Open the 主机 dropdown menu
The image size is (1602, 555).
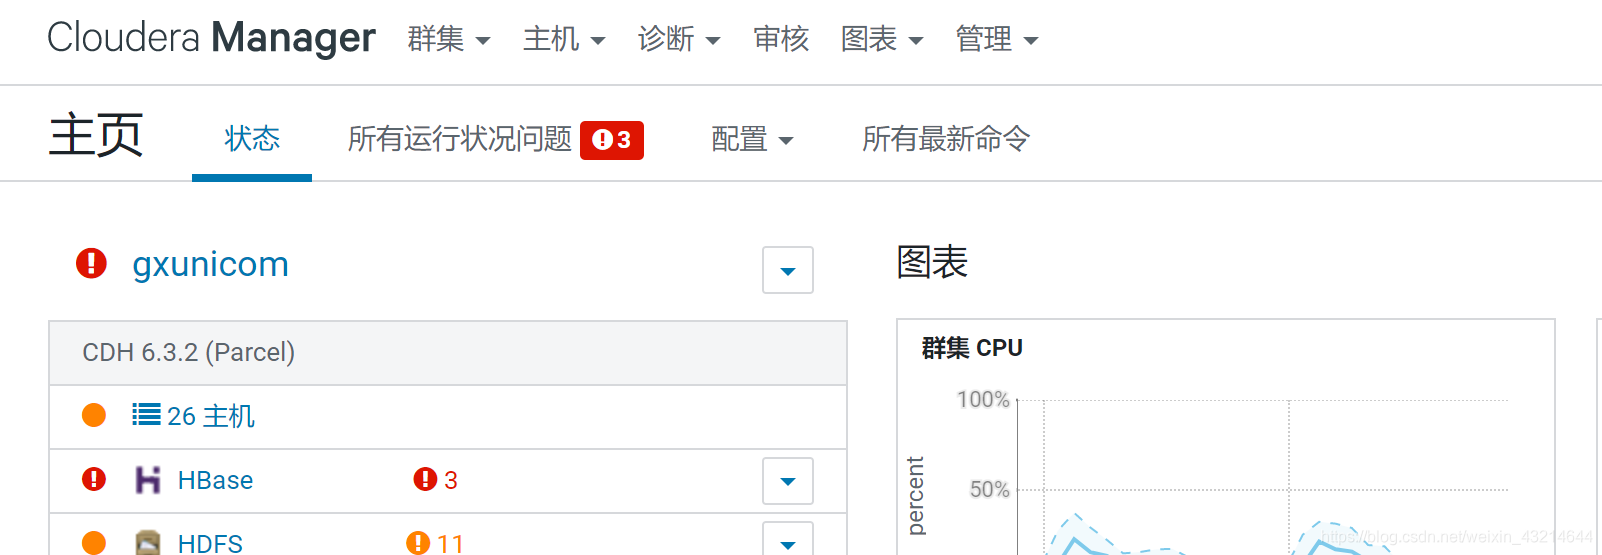click(x=564, y=39)
